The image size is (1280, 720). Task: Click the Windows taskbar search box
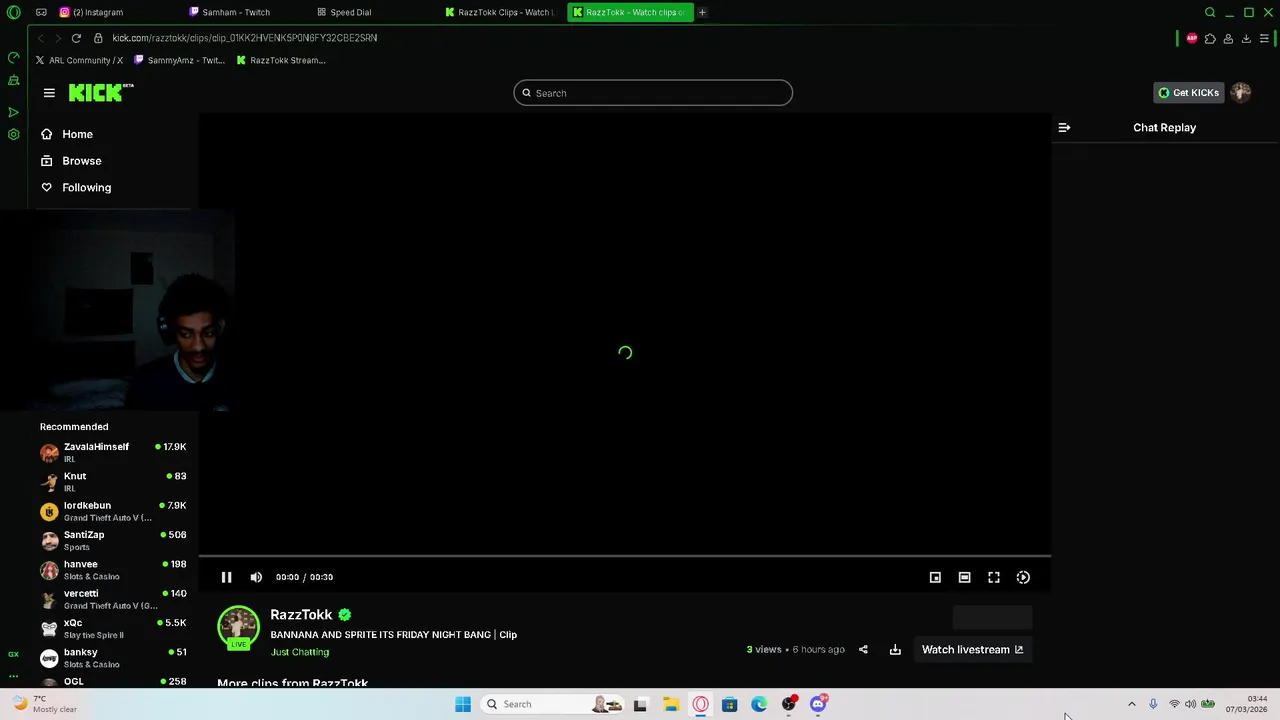pos(553,704)
